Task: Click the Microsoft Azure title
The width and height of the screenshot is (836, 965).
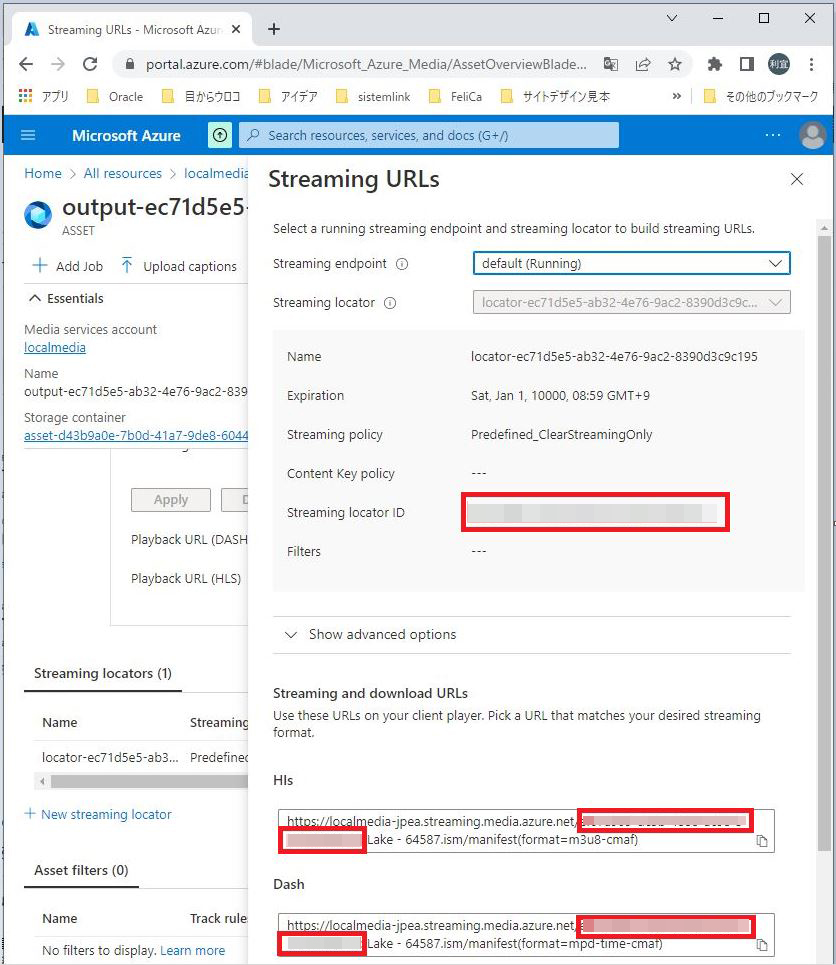Action: click(126, 135)
